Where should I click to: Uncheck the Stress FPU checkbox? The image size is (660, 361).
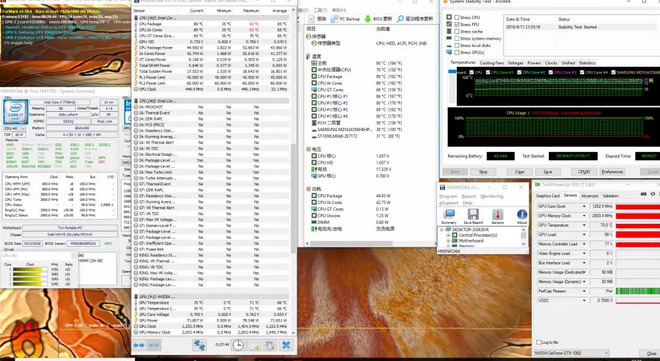click(457, 24)
